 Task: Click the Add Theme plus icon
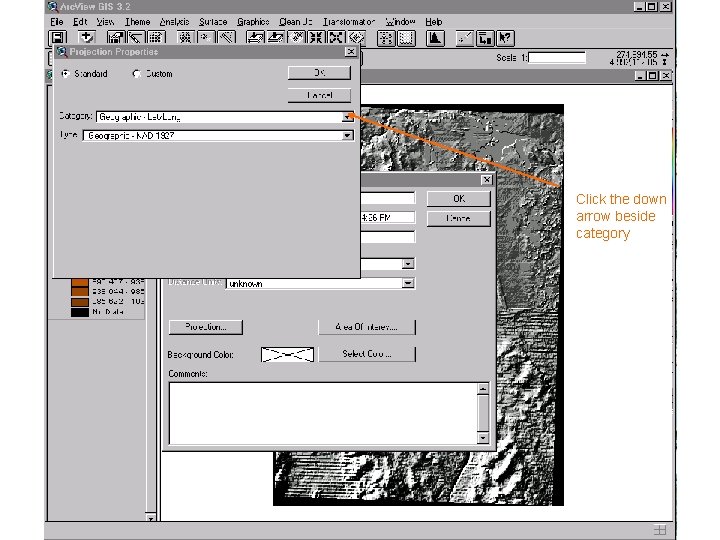[x=86, y=38]
